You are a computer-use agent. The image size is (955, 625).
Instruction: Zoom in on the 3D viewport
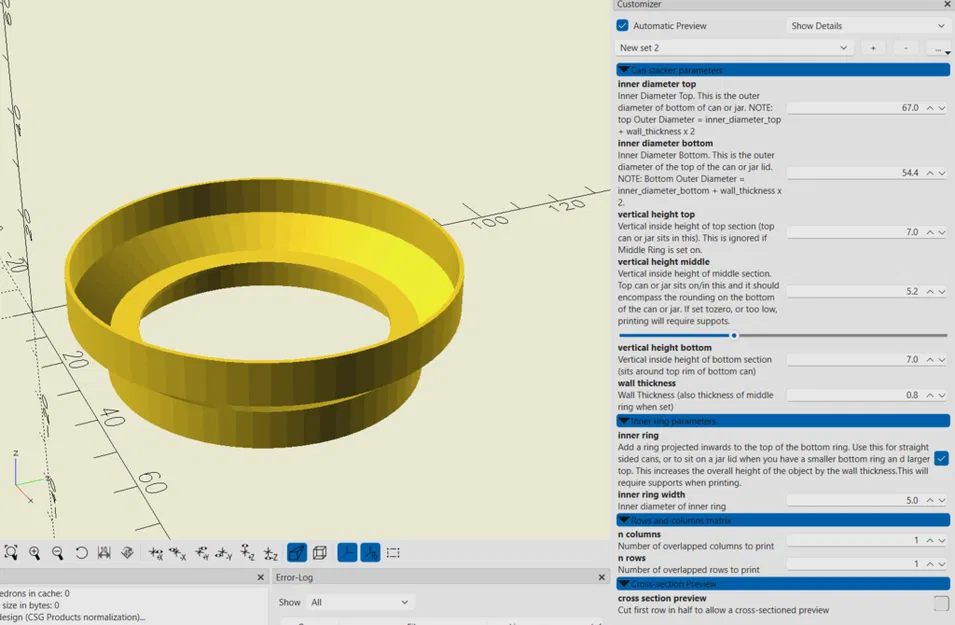34,552
